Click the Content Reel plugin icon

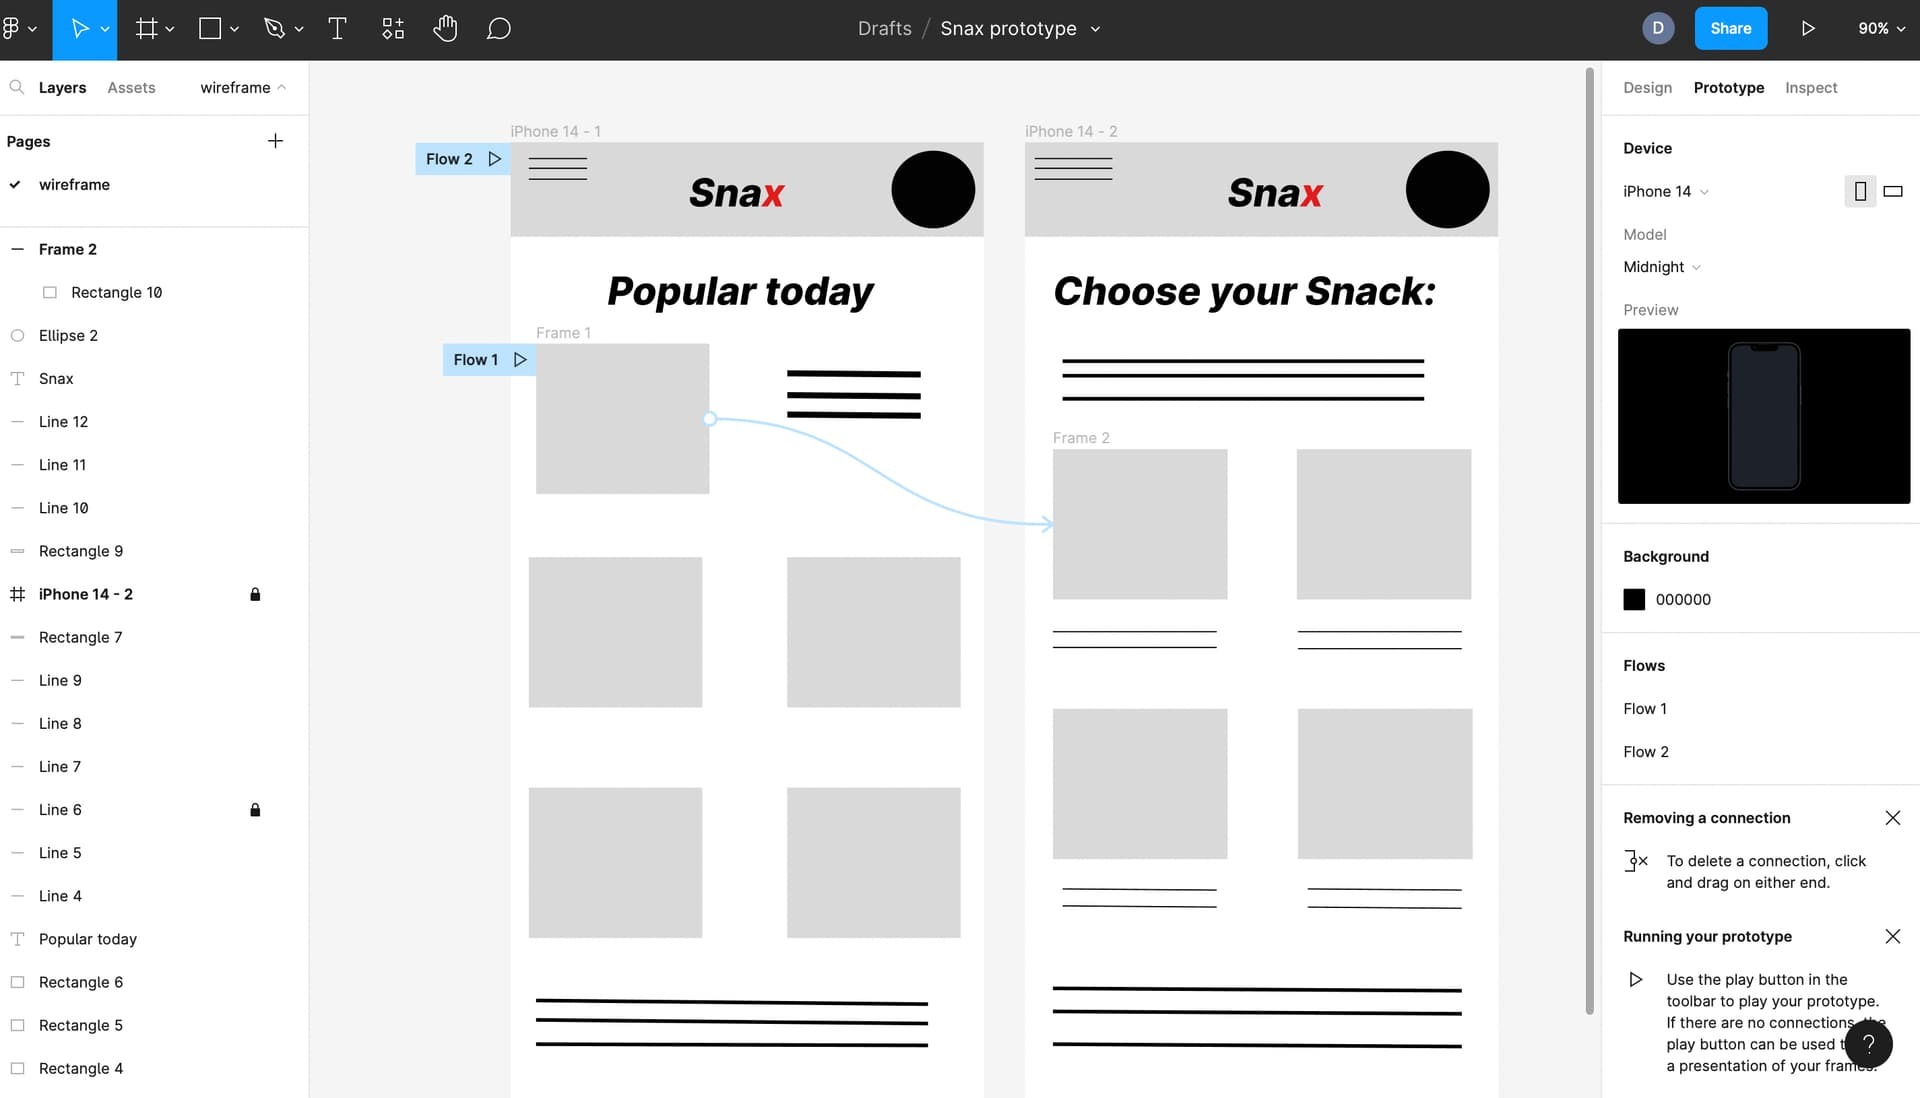pos(393,28)
